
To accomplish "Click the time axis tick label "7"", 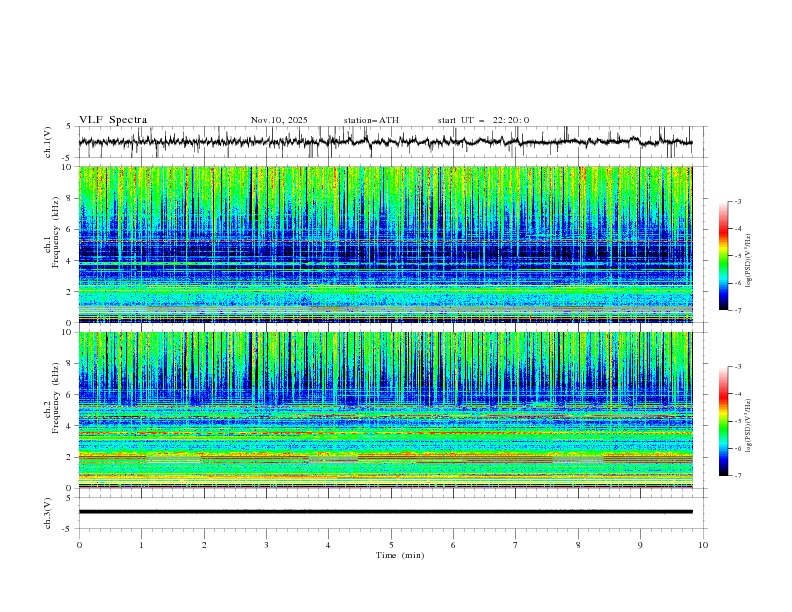I will click(x=516, y=545).
